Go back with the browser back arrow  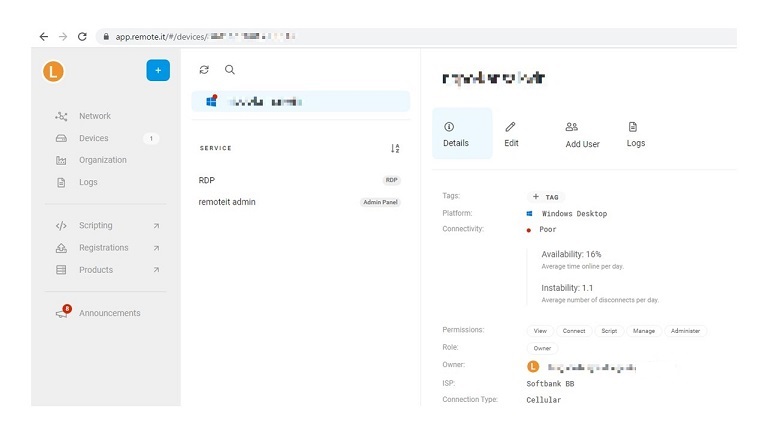coord(44,37)
